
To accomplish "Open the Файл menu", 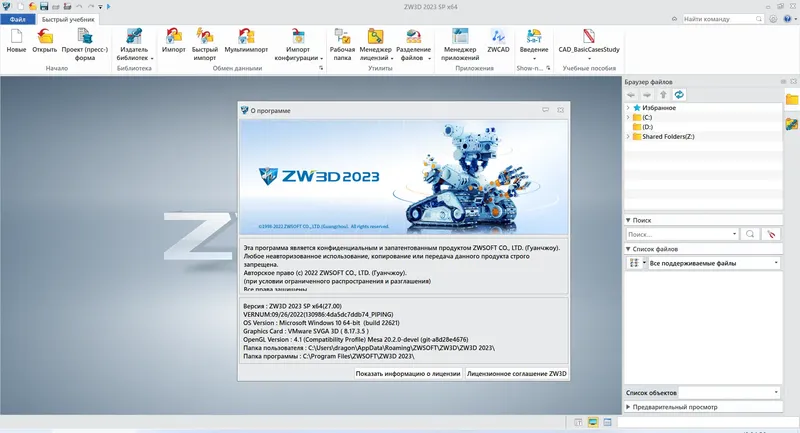I will pos(17,19).
